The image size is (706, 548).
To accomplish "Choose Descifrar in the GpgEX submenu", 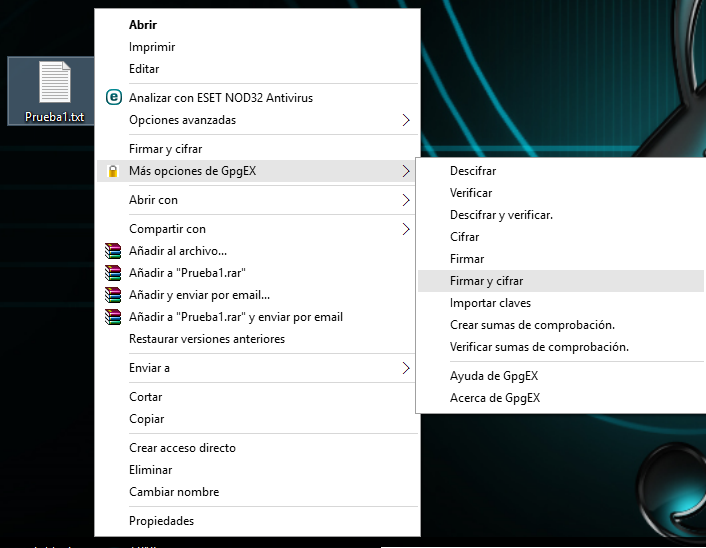I will click(561, 171).
